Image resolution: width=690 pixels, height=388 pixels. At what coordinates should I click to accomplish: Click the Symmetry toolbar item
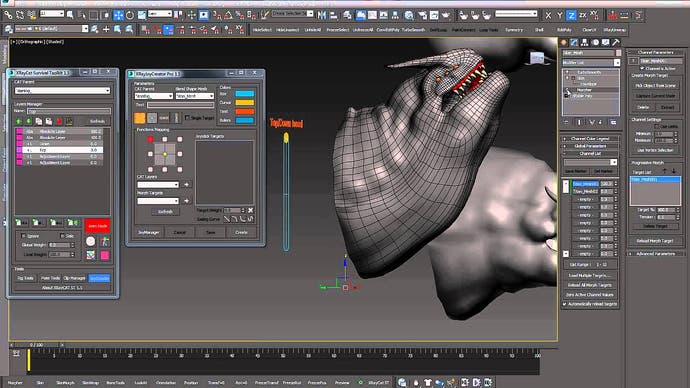(514, 30)
